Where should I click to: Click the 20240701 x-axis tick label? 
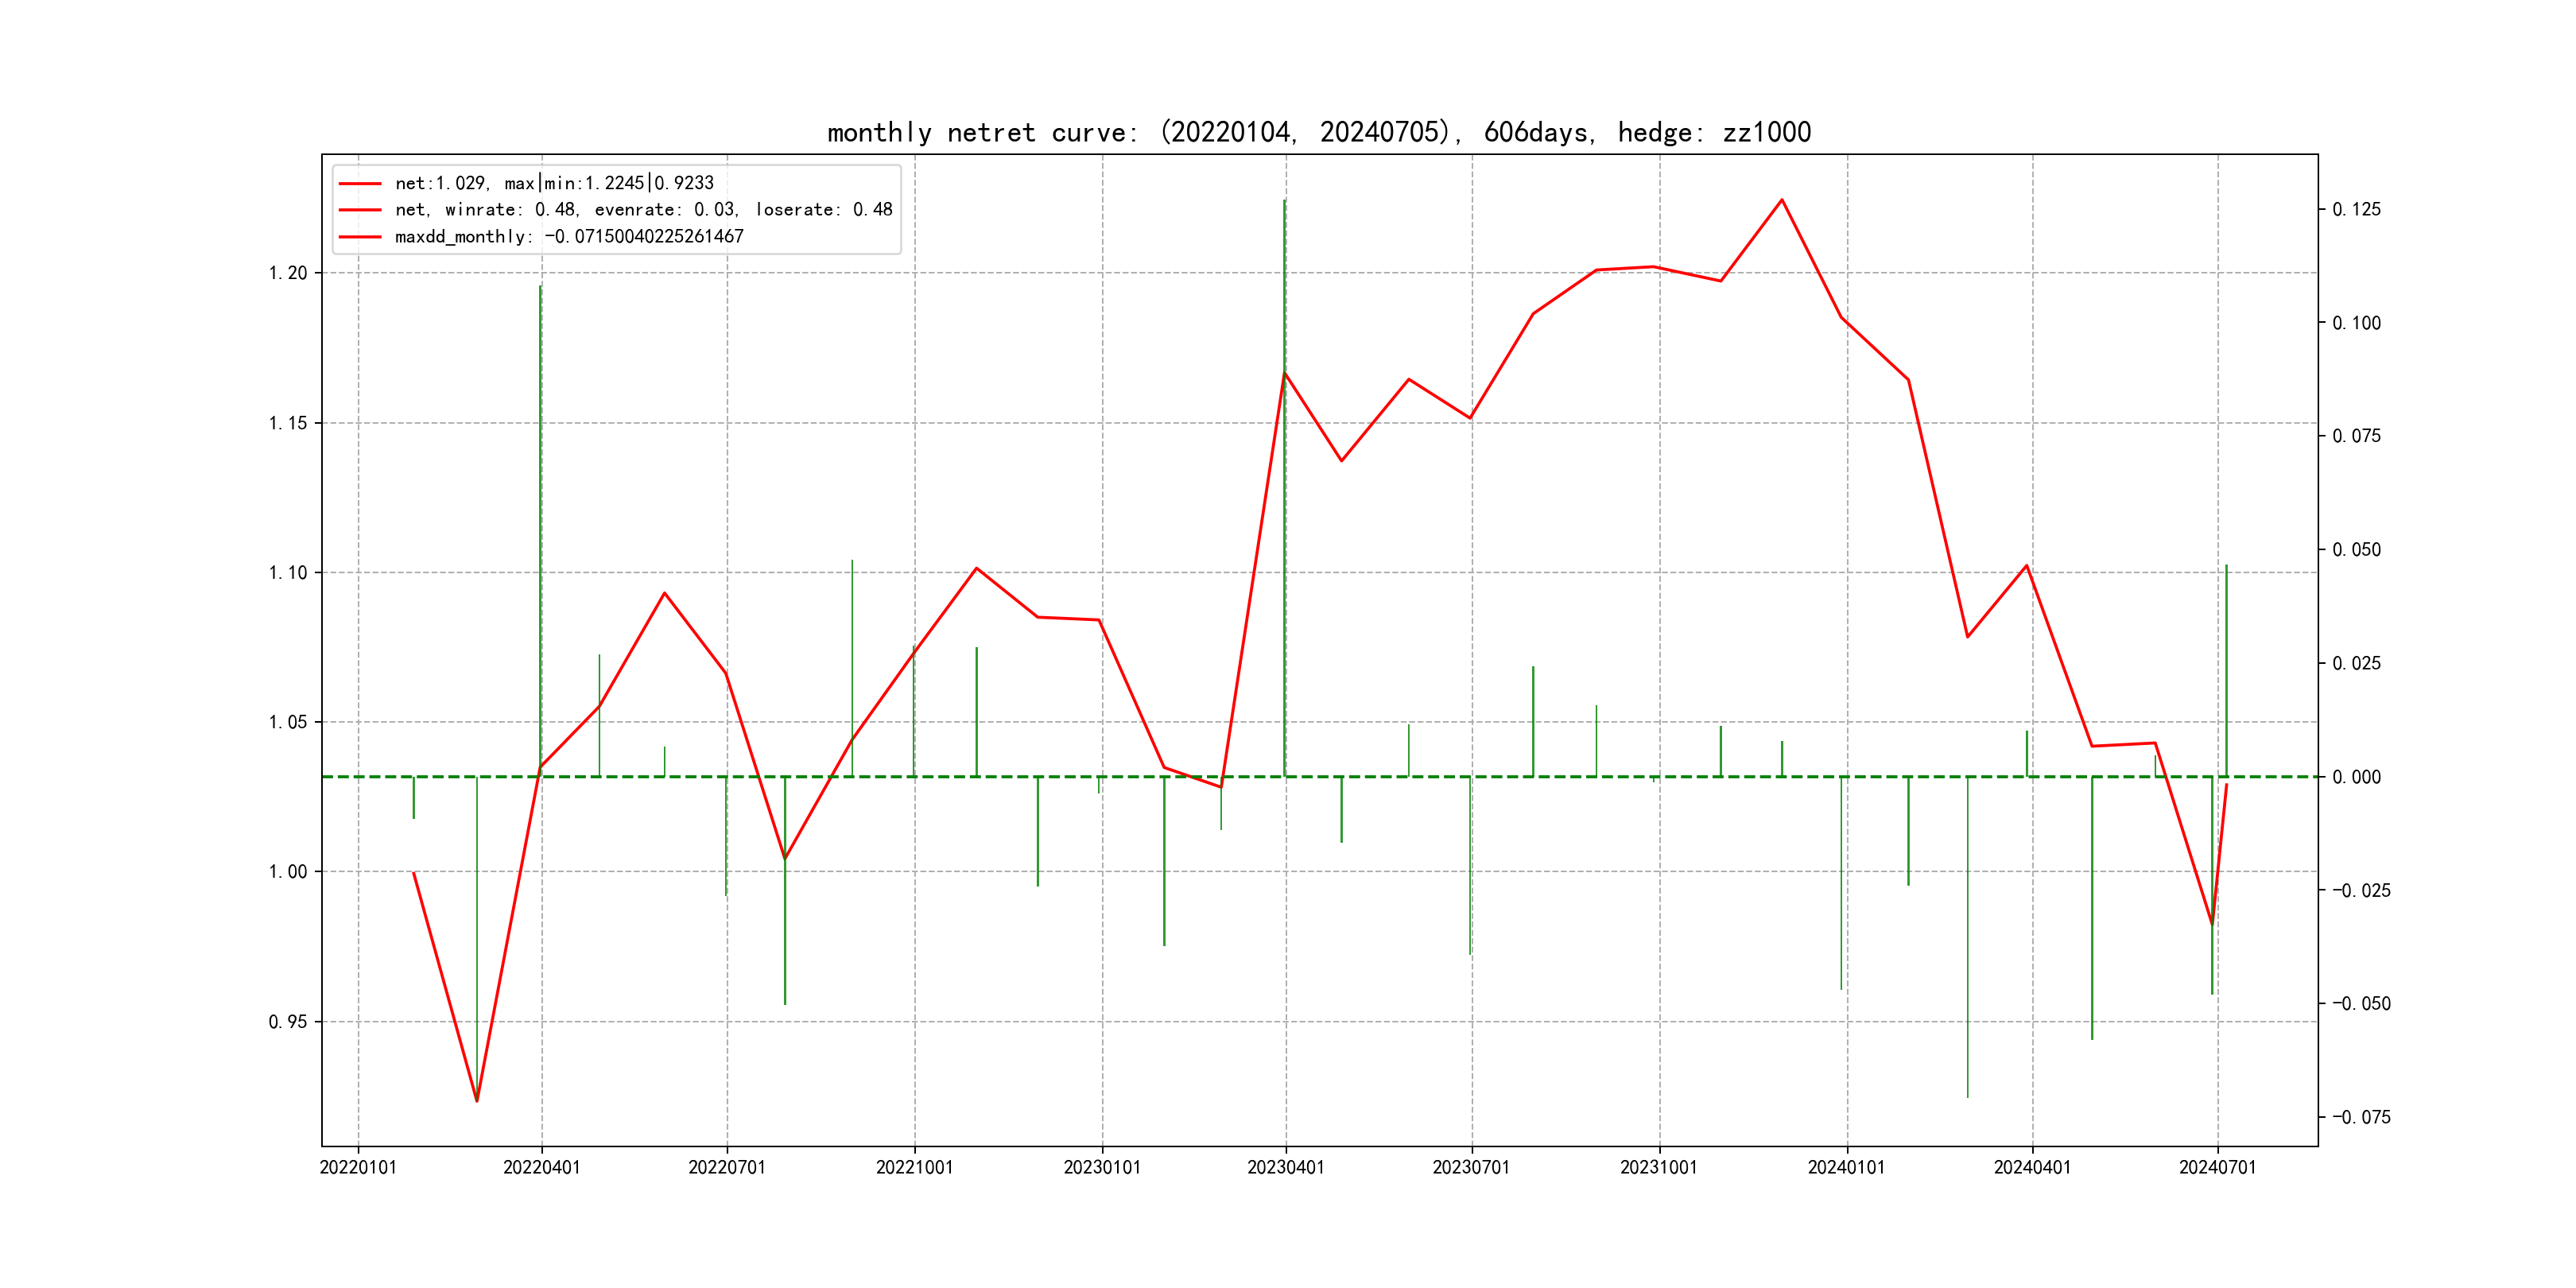(x=2217, y=1168)
